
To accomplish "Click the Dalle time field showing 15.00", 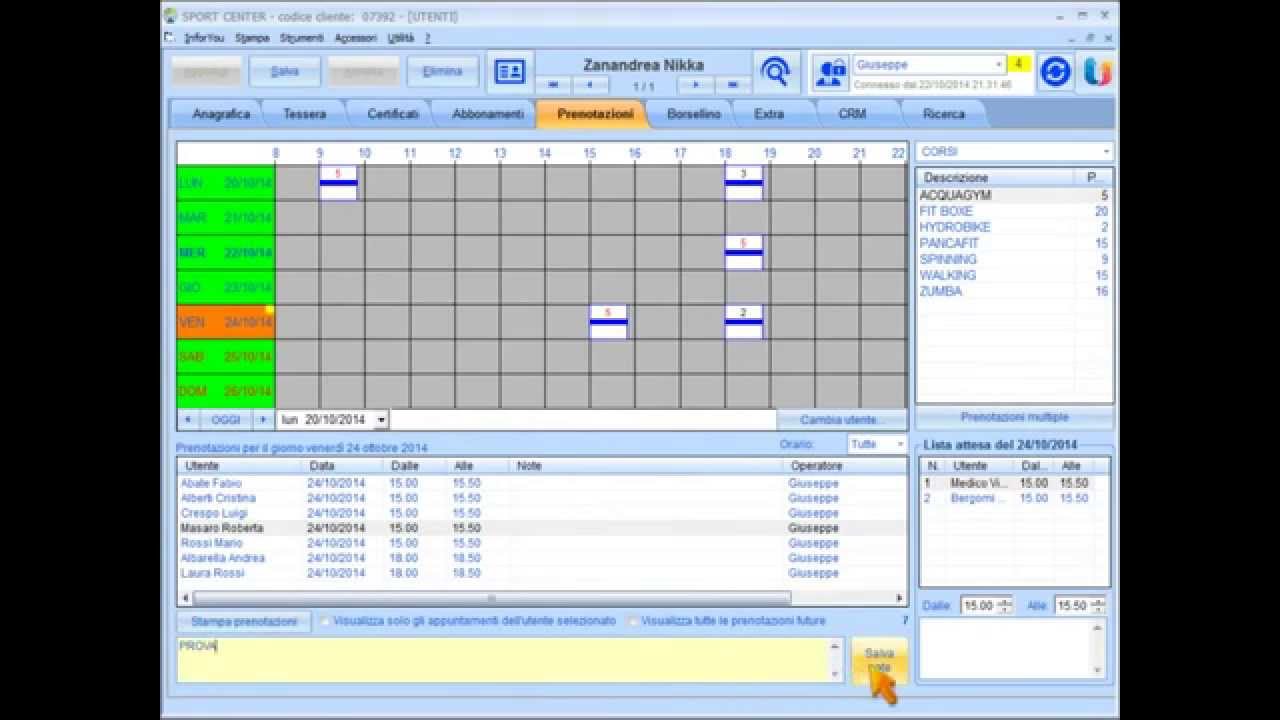I will pyautogui.click(x=978, y=605).
